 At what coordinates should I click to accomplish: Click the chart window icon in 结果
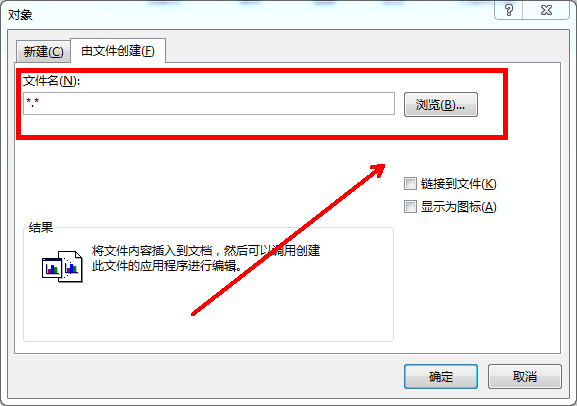click(52, 268)
